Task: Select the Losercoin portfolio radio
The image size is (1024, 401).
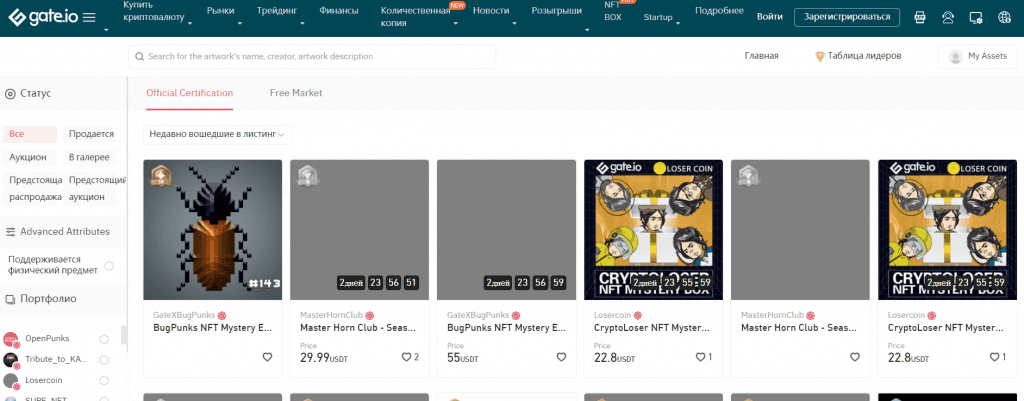Action: pos(104,380)
